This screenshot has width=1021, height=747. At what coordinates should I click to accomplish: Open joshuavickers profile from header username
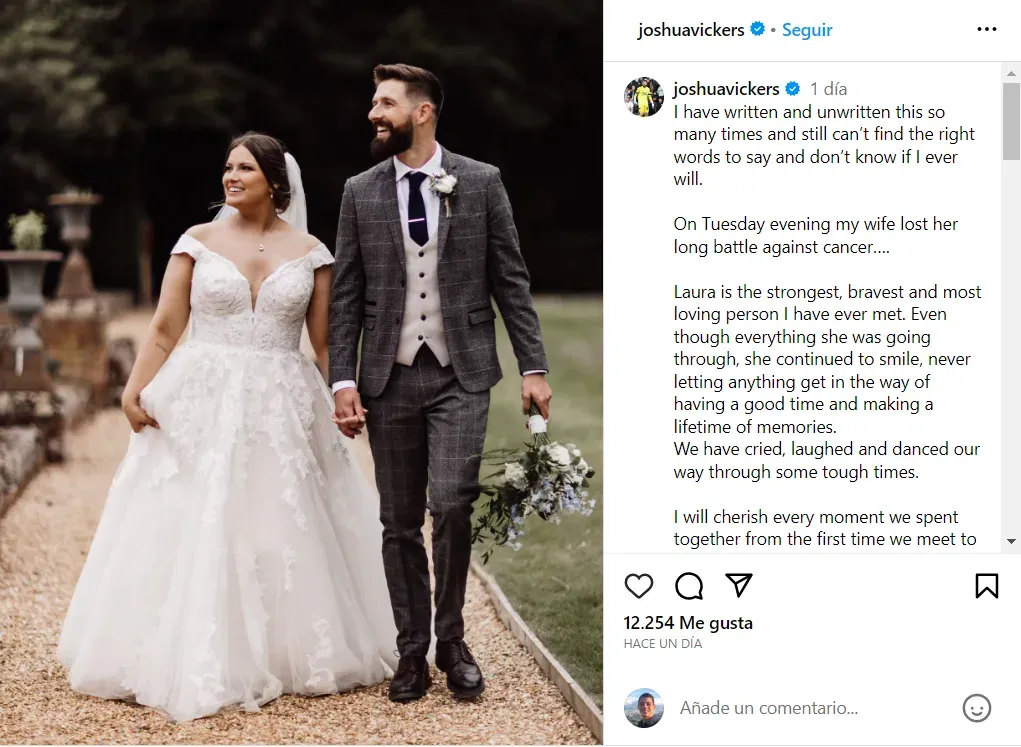click(691, 30)
